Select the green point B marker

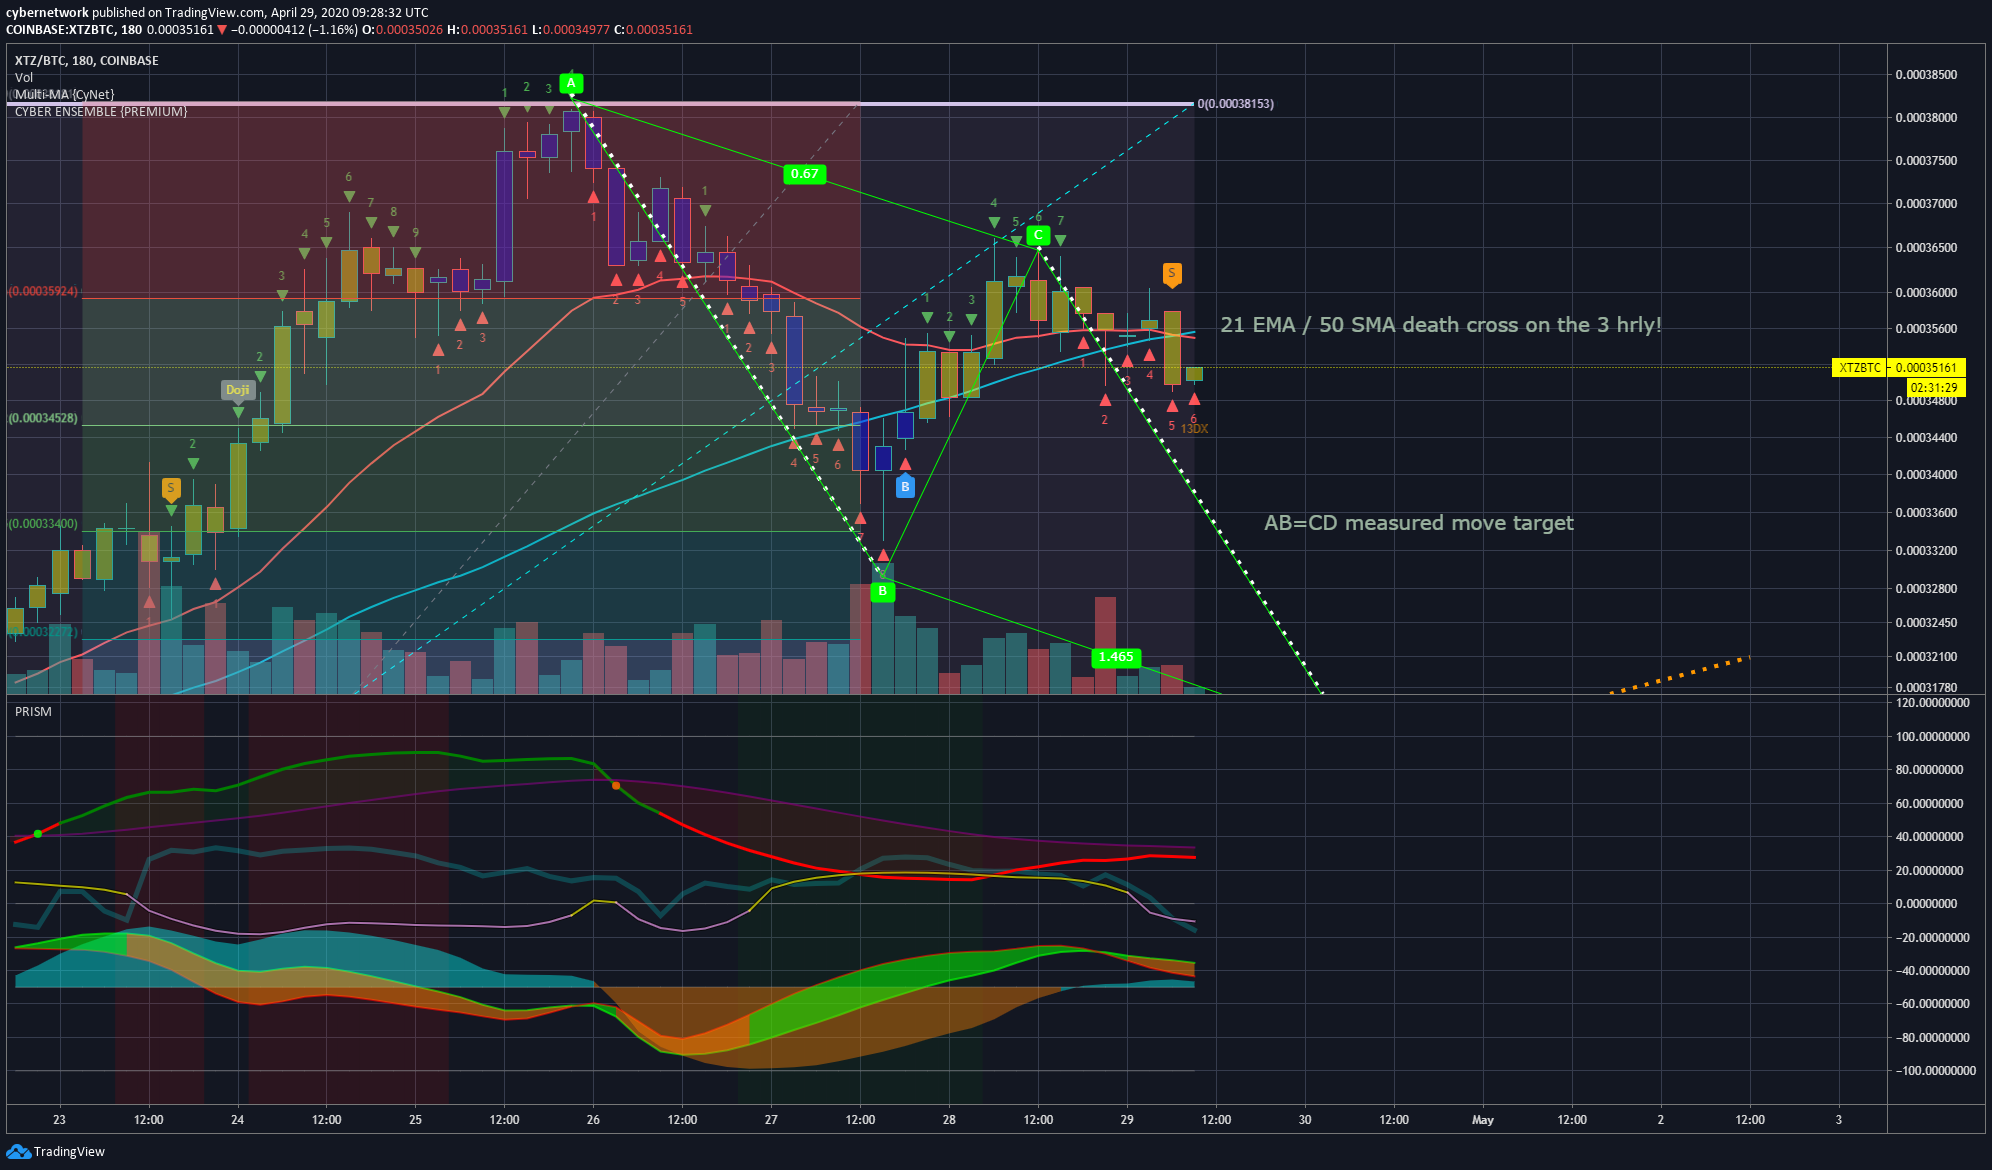pos(882,591)
